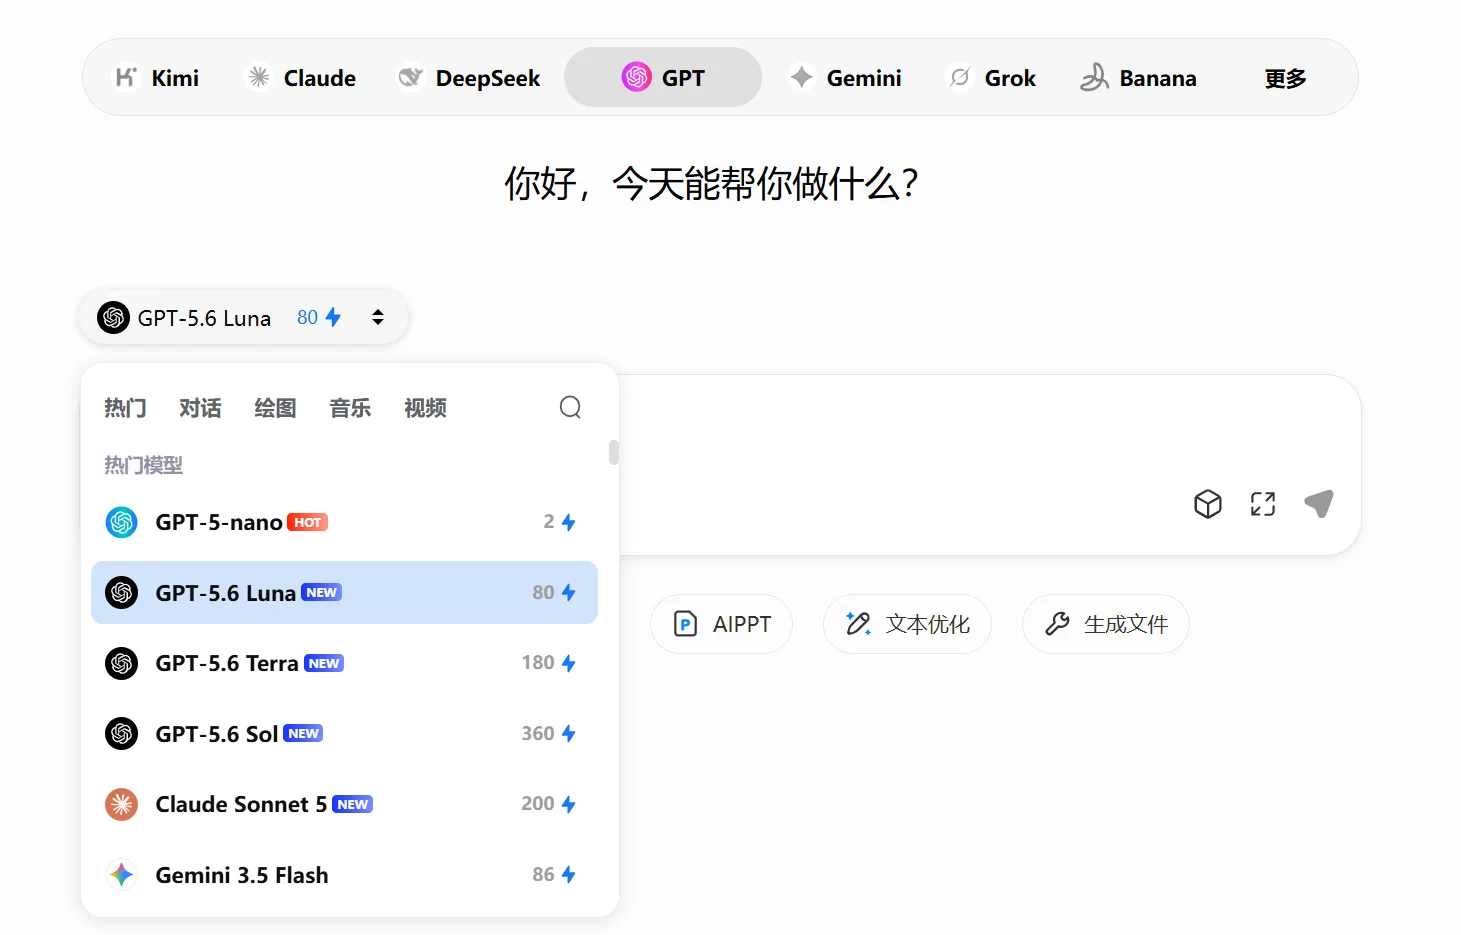Image resolution: width=1461 pixels, height=935 pixels.
Task: Open the AIPPT tool
Action: coord(721,624)
